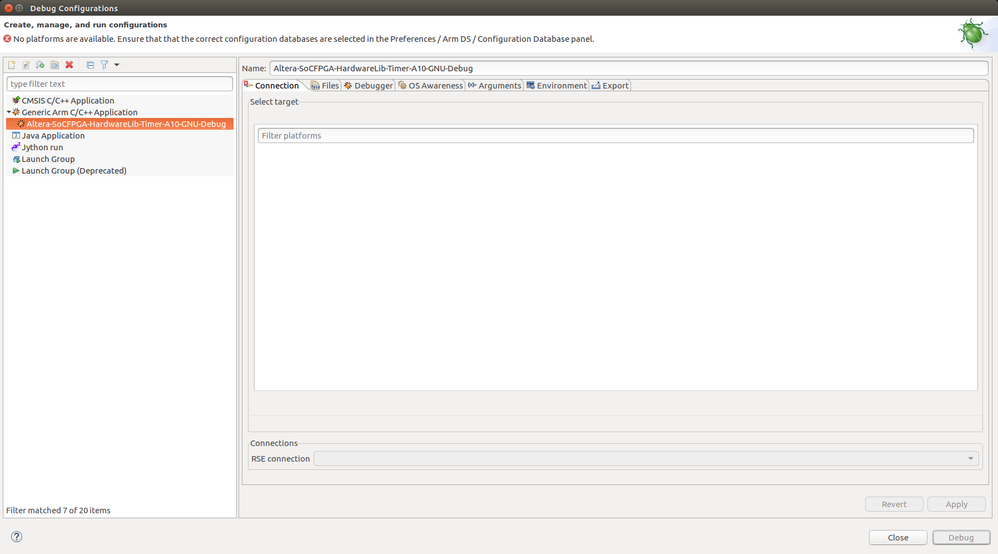This screenshot has width=998, height=554.
Task: Click the Apply button
Action: point(956,504)
